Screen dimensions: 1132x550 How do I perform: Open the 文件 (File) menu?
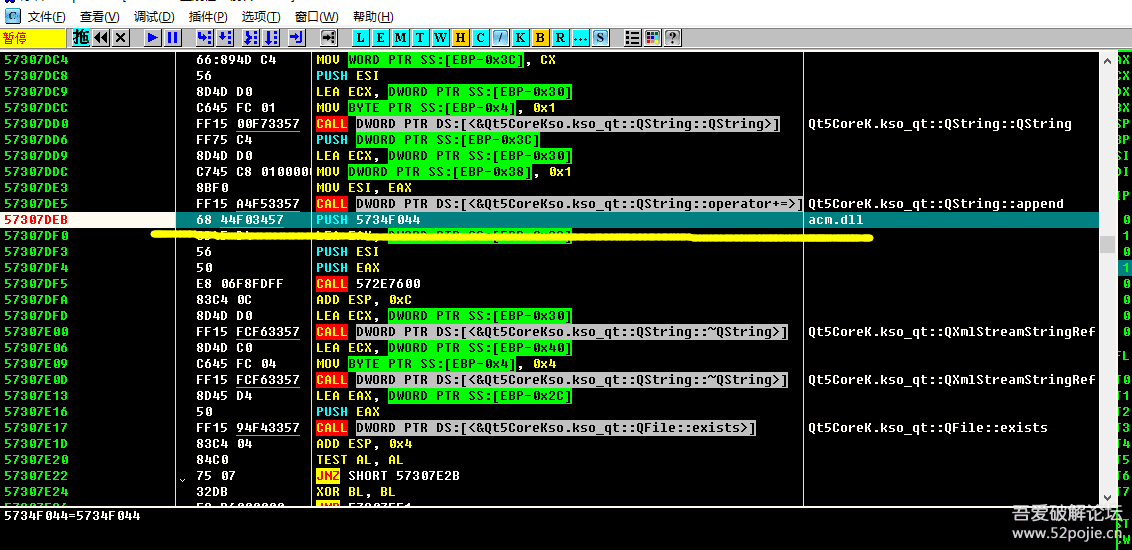pyautogui.click(x=47, y=17)
